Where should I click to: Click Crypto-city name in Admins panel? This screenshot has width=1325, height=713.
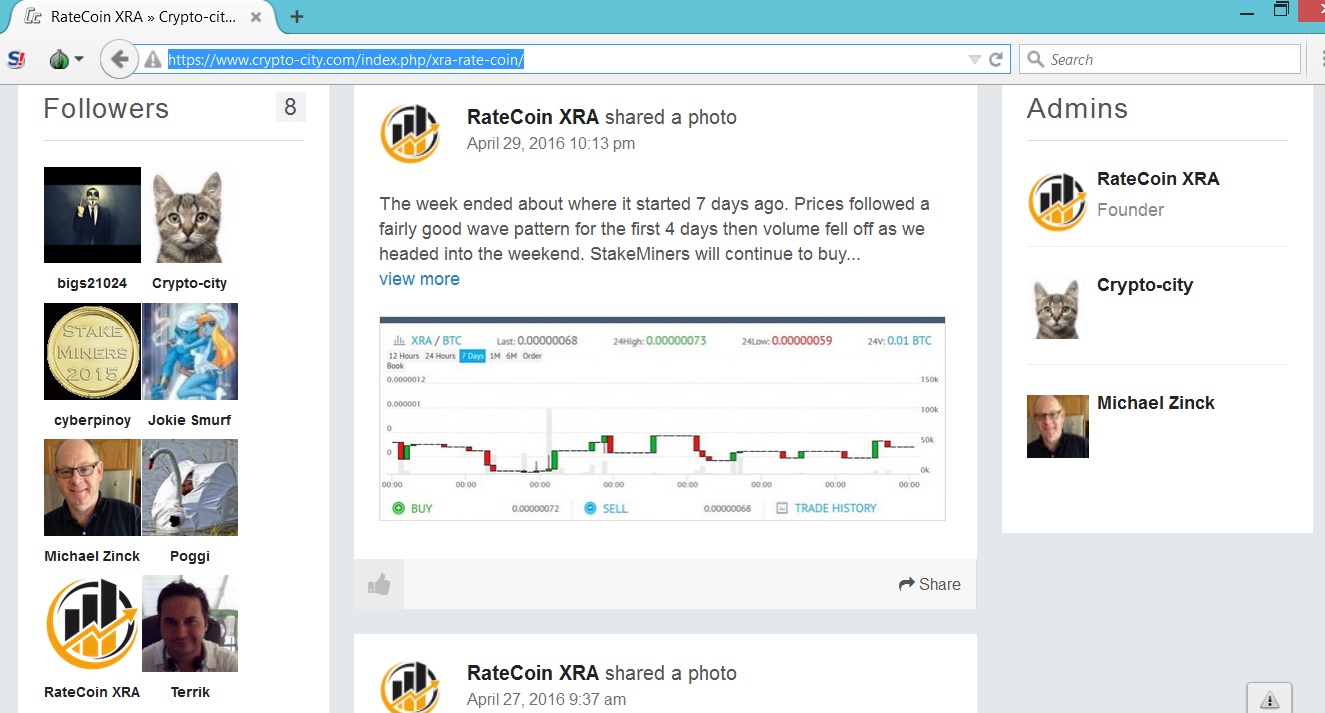click(x=1145, y=285)
